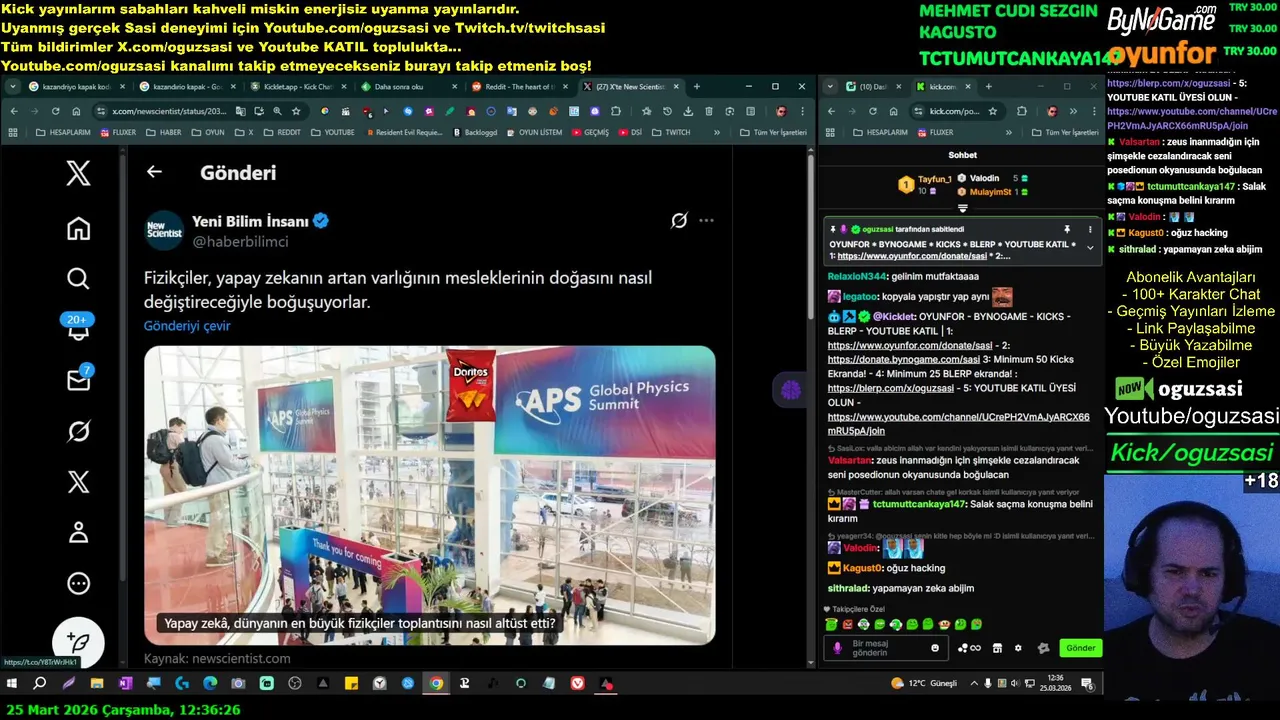1280x720 pixels.
Task: Open the Kaynak: newscientist.com source link
Action: 217,659
